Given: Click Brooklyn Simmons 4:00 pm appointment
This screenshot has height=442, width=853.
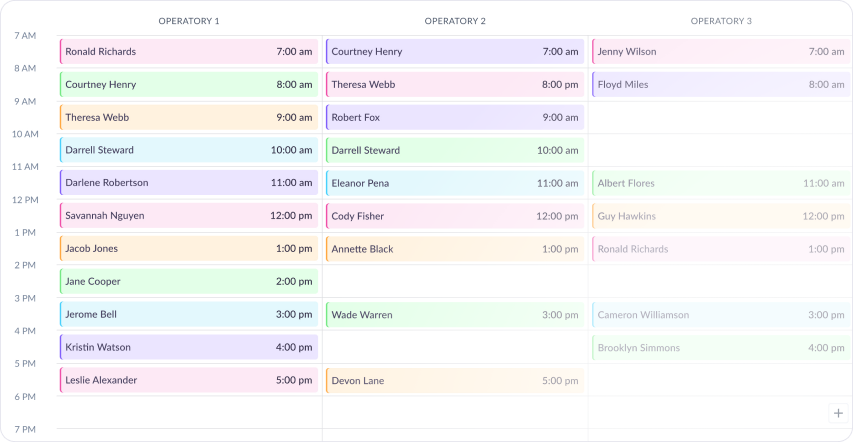Looking at the screenshot, I should tap(720, 348).
